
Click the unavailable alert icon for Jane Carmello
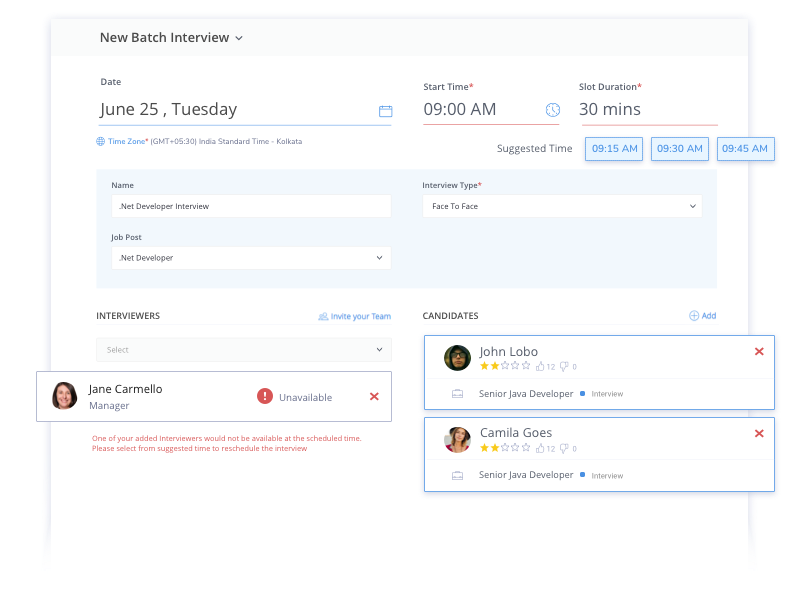265,396
